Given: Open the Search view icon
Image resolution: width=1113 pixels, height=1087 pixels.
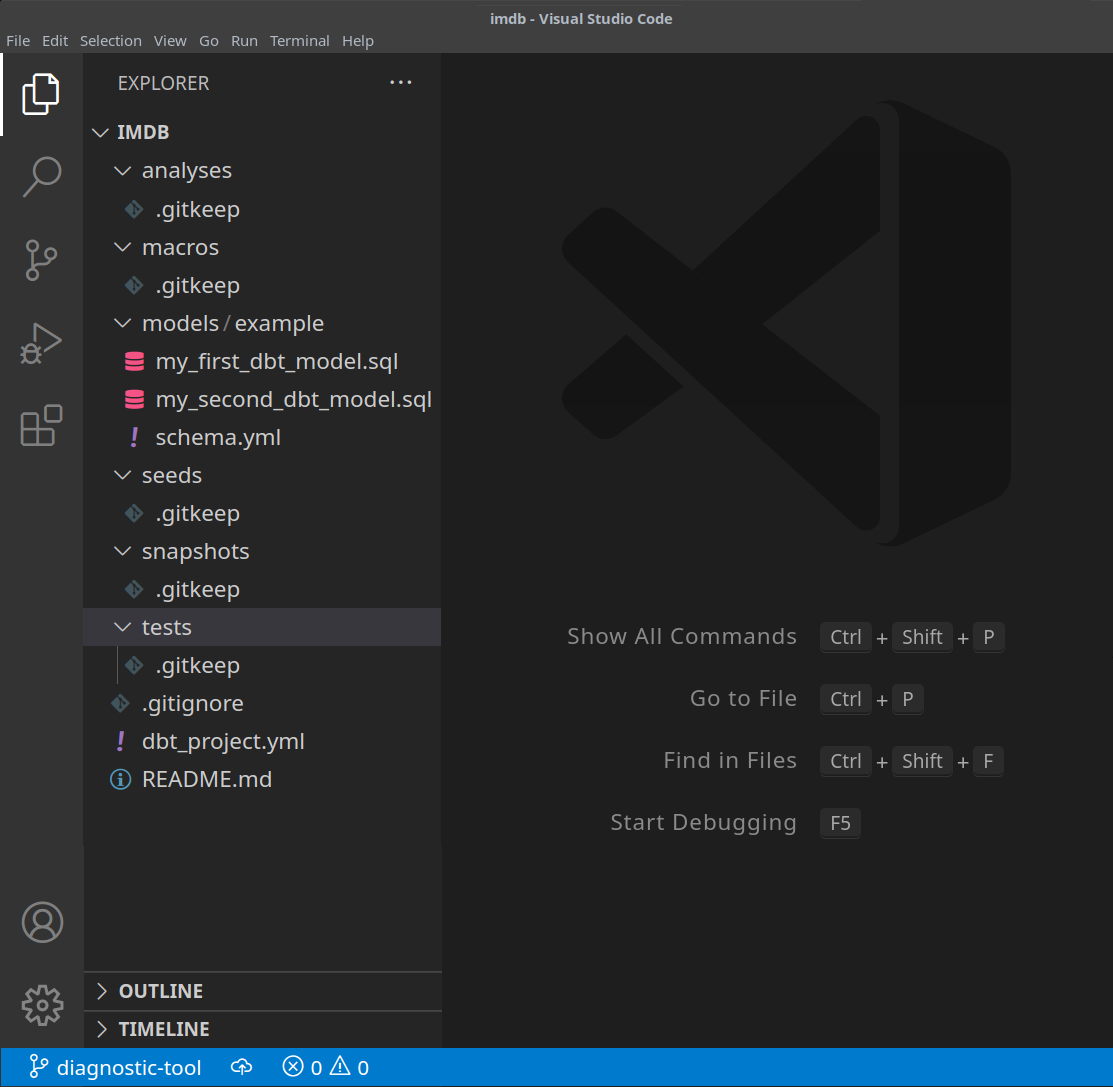Looking at the screenshot, I should 41,177.
